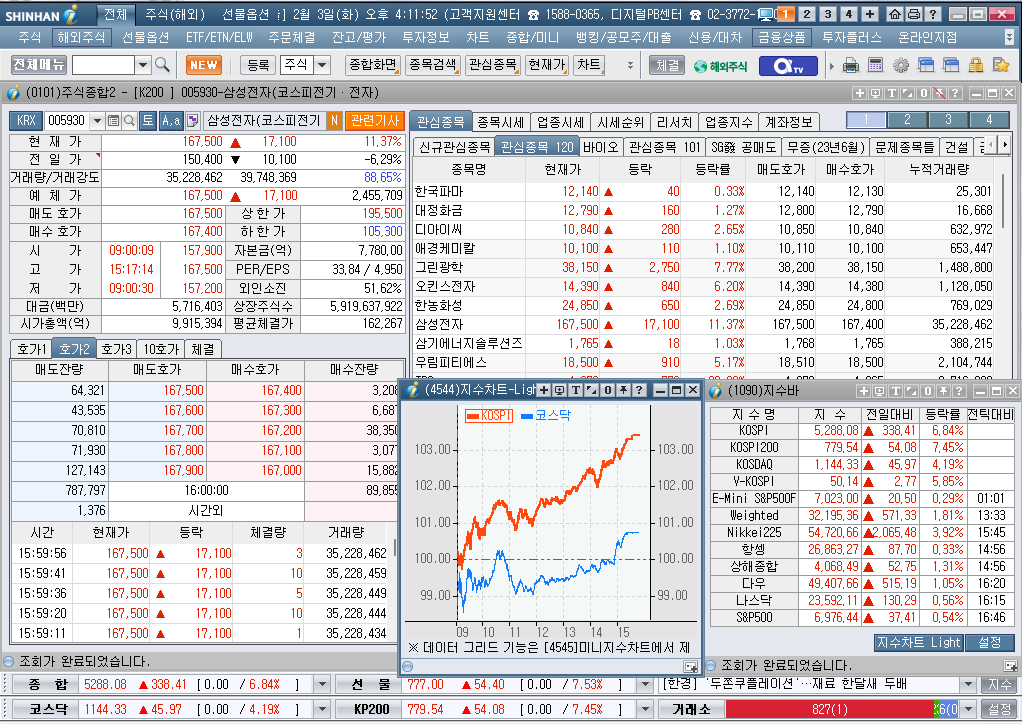Image resolution: width=1022 pixels, height=724 pixels.
Task: Click the red 거래소 progress bar showing 827(1)
Action: [x=830, y=709]
